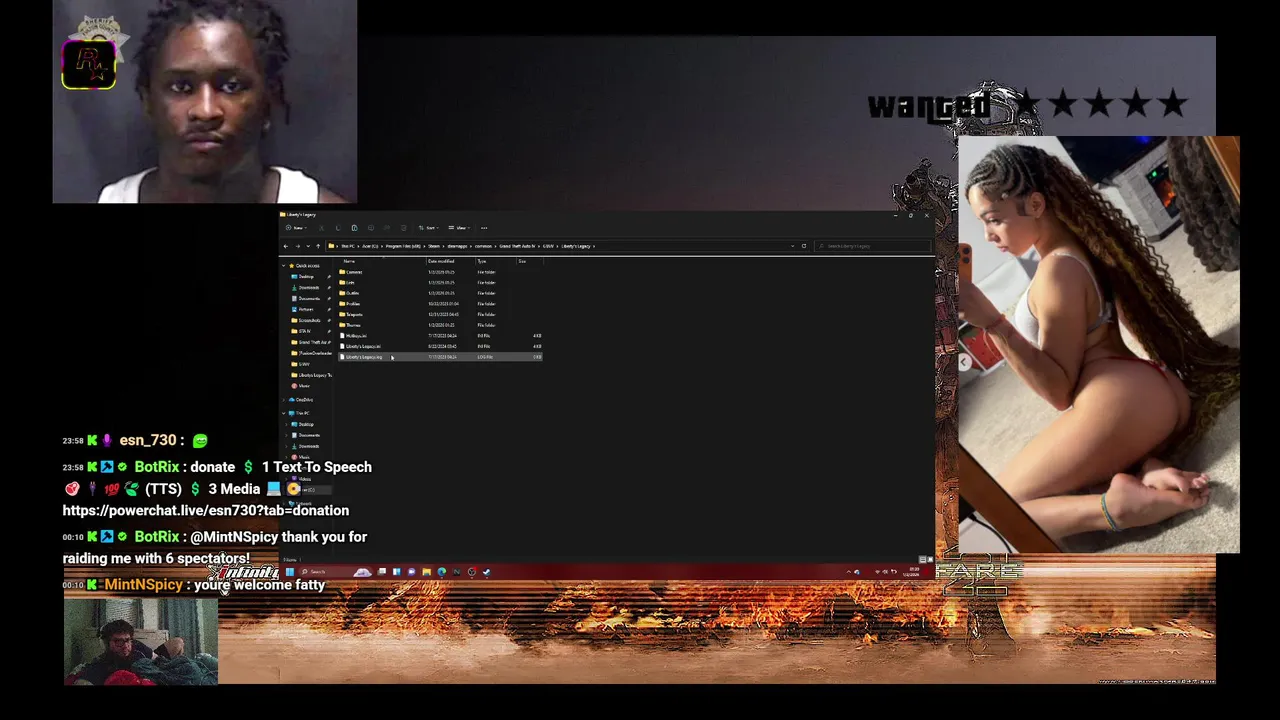This screenshot has width=1280, height=720.
Task: Click the Back navigation arrow
Action: click(x=286, y=246)
